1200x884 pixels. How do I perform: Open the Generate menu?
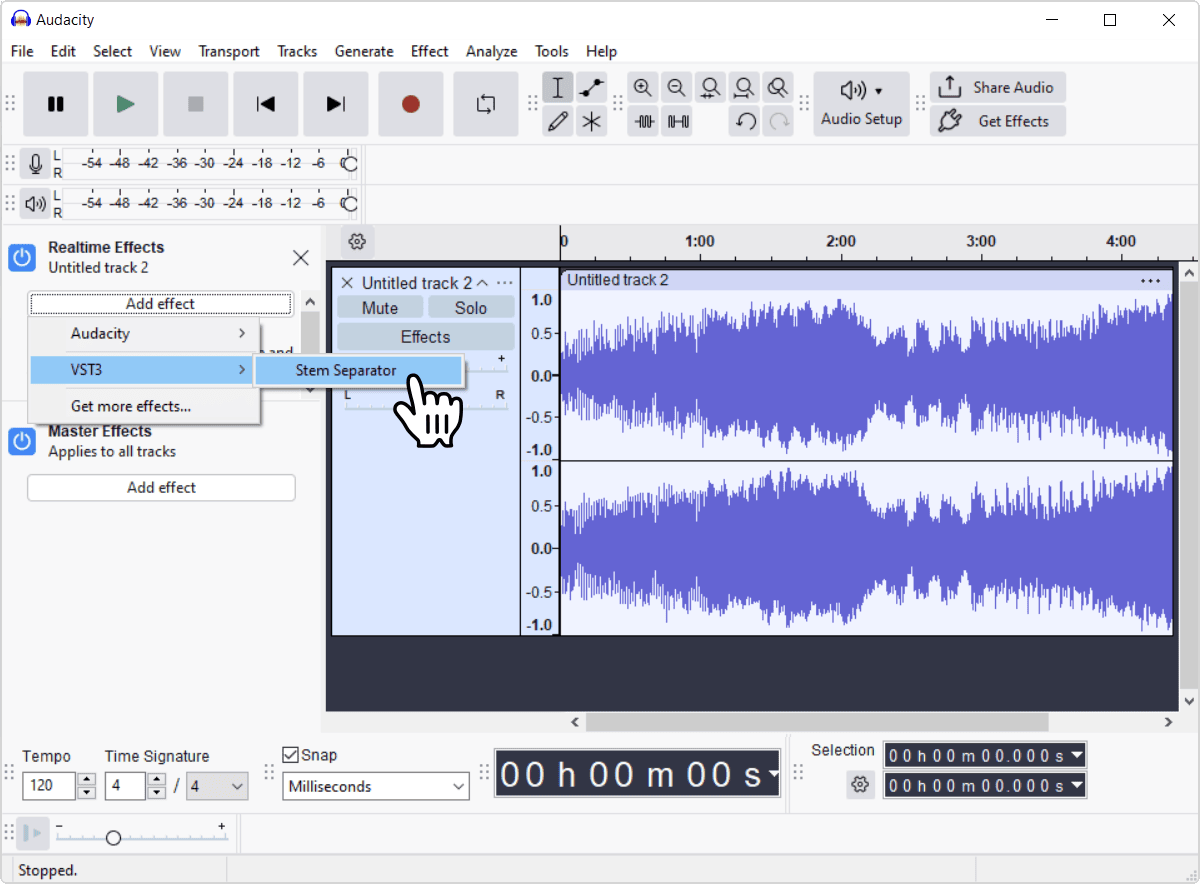click(x=364, y=51)
